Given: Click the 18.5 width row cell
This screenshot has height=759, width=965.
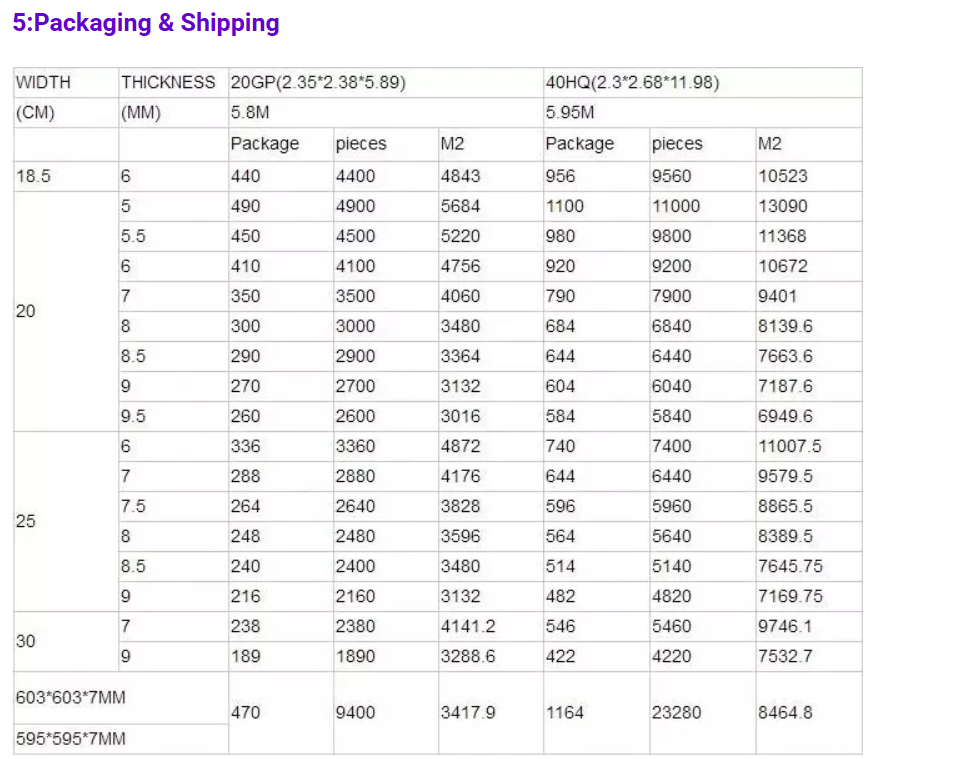Looking at the screenshot, I should (66, 176).
